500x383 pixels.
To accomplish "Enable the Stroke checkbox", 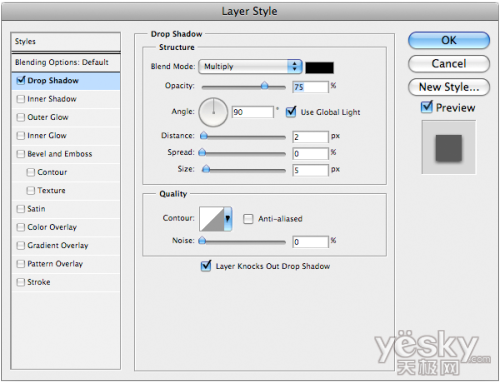I will pos(21,282).
